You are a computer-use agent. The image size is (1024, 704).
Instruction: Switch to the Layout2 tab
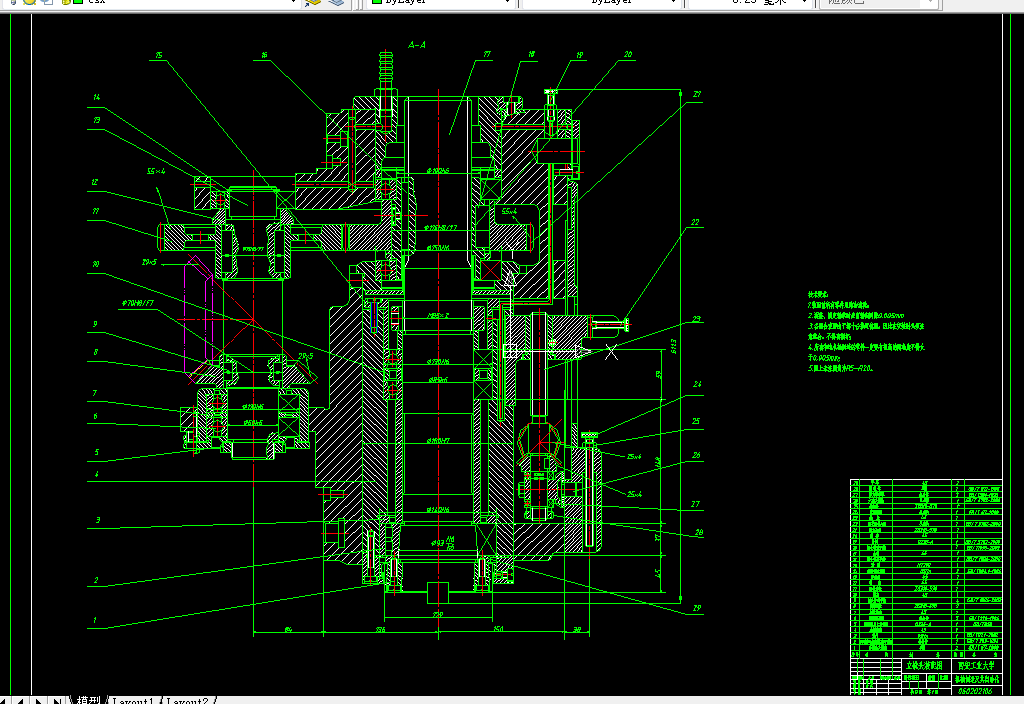[x=187, y=701]
